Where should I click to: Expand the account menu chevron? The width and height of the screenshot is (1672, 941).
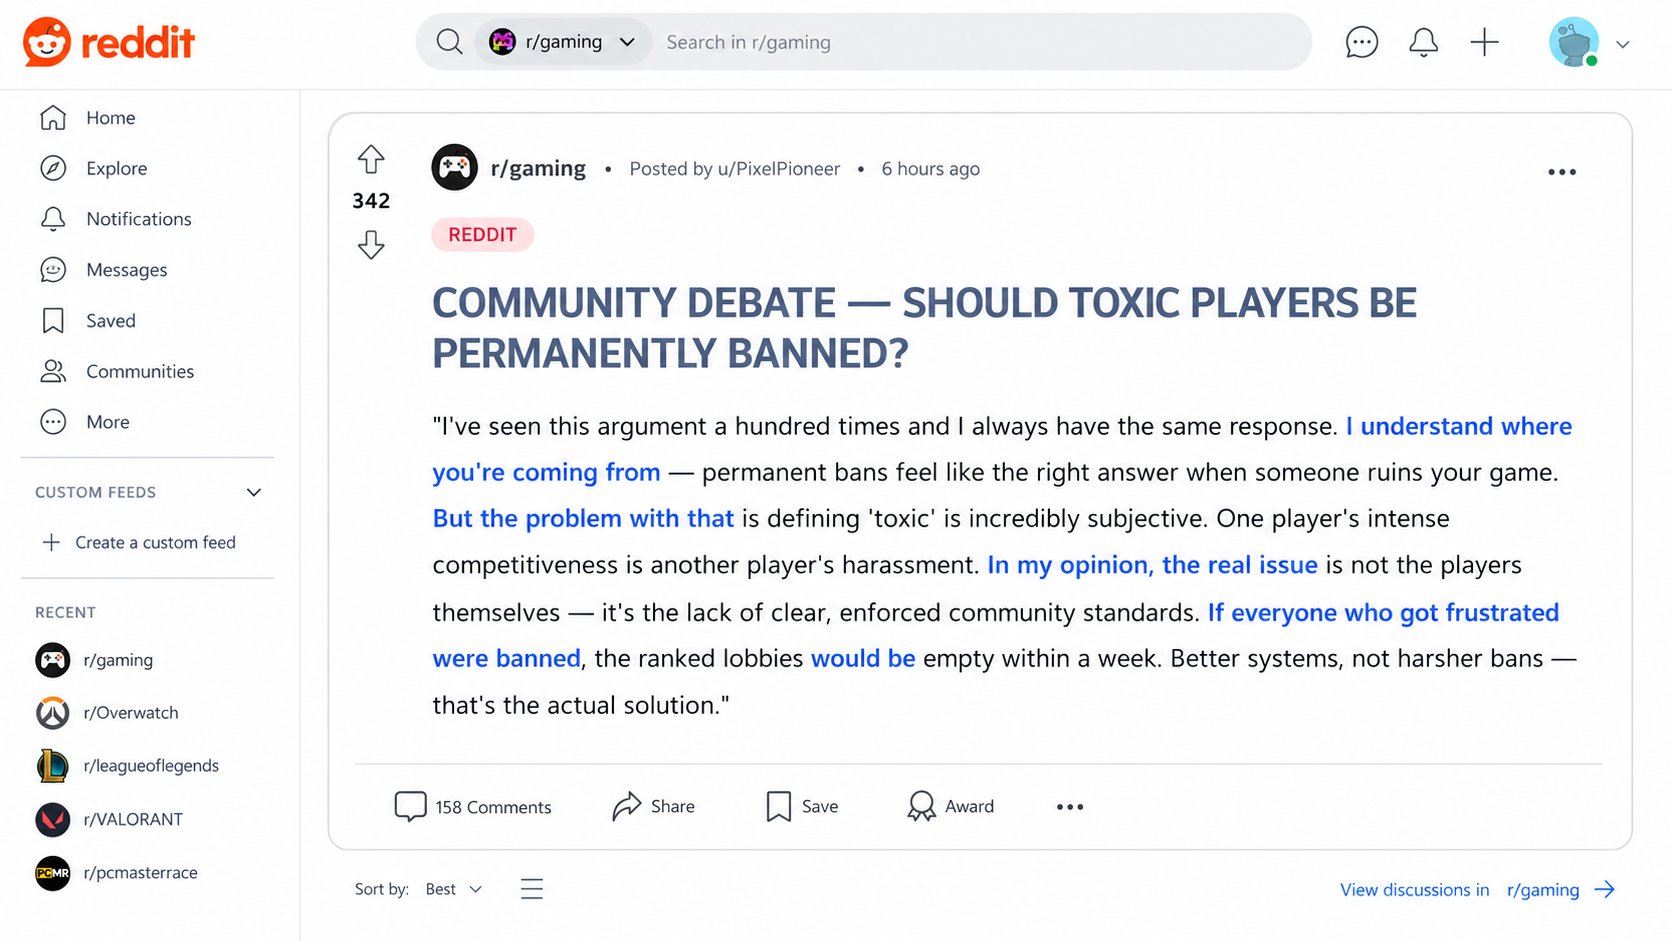1623,44
